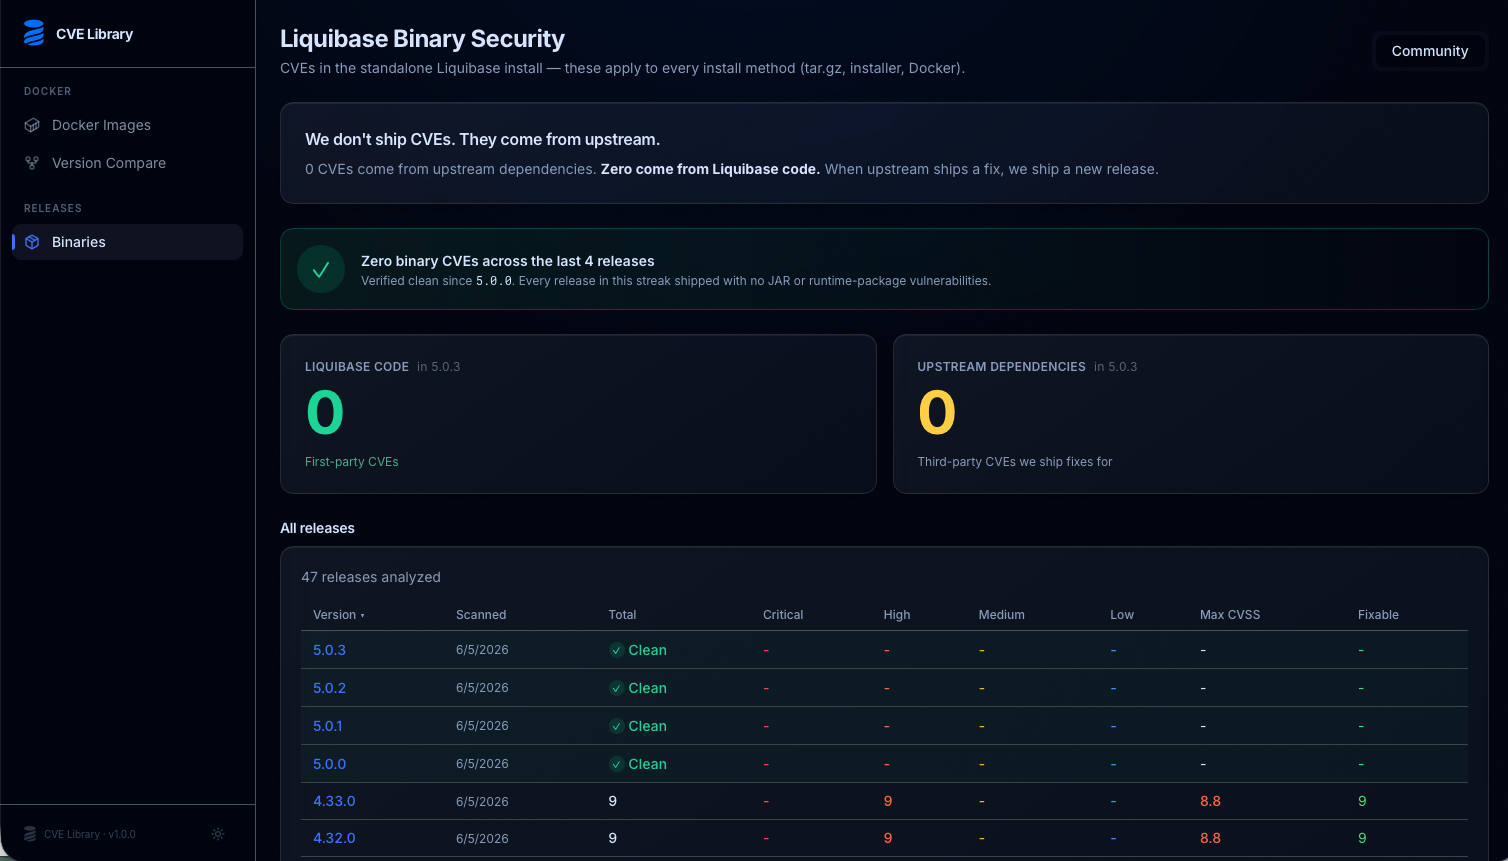Click the First-party CVEs label
Image resolution: width=1508 pixels, height=861 pixels.
pyautogui.click(x=352, y=462)
